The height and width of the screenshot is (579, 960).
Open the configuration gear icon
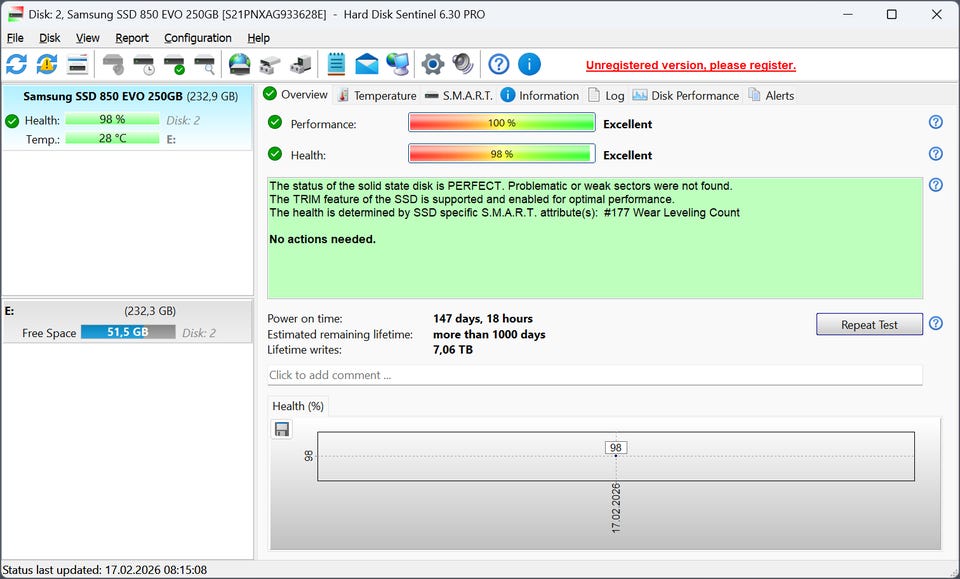point(432,65)
